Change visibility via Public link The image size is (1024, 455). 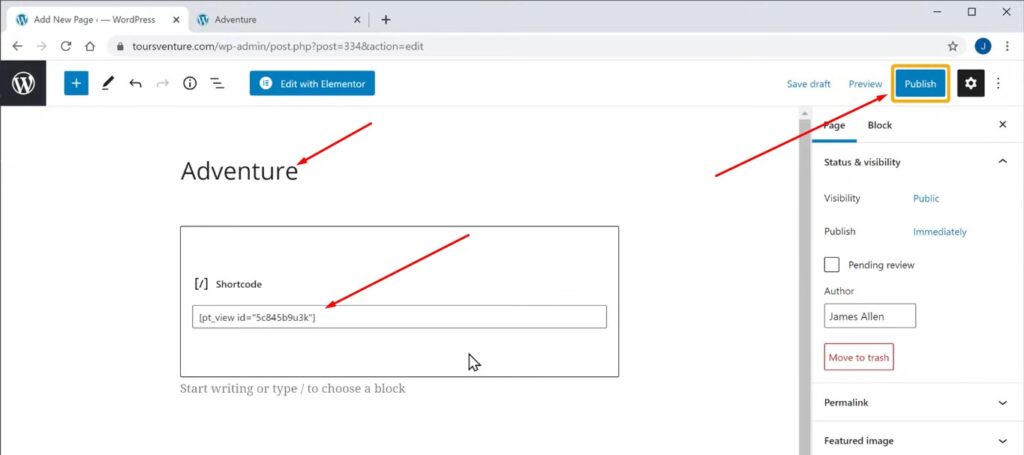926,198
